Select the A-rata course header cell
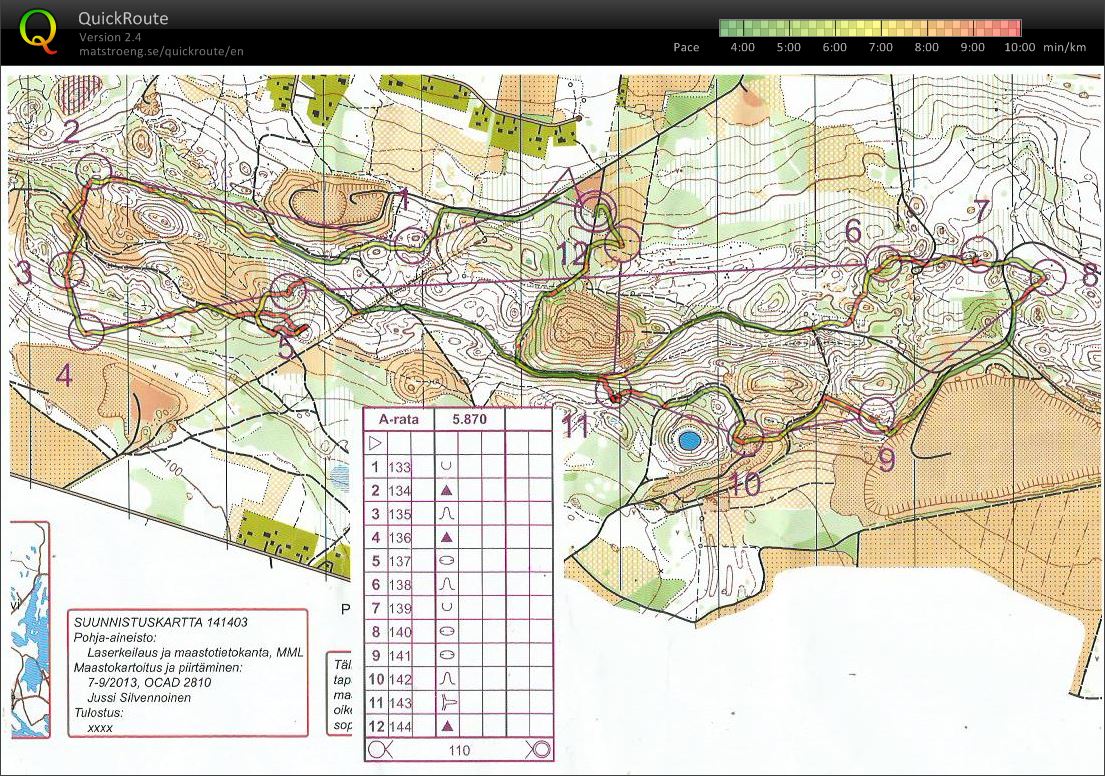1105x776 pixels. click(398, 420)
